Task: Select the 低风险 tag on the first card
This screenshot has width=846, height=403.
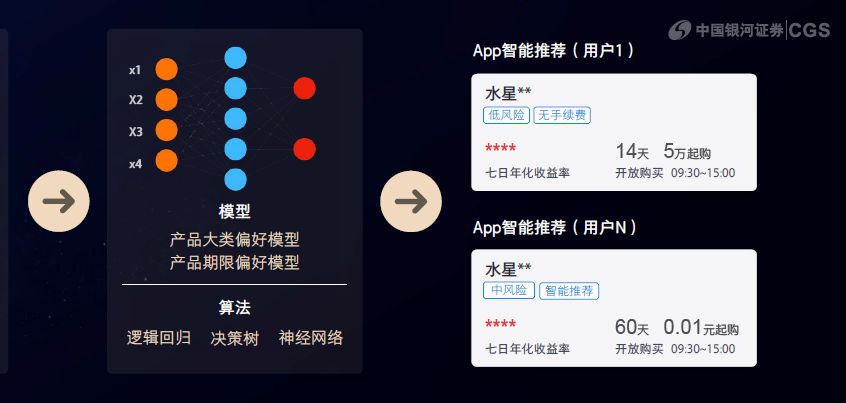Action: 506,115
